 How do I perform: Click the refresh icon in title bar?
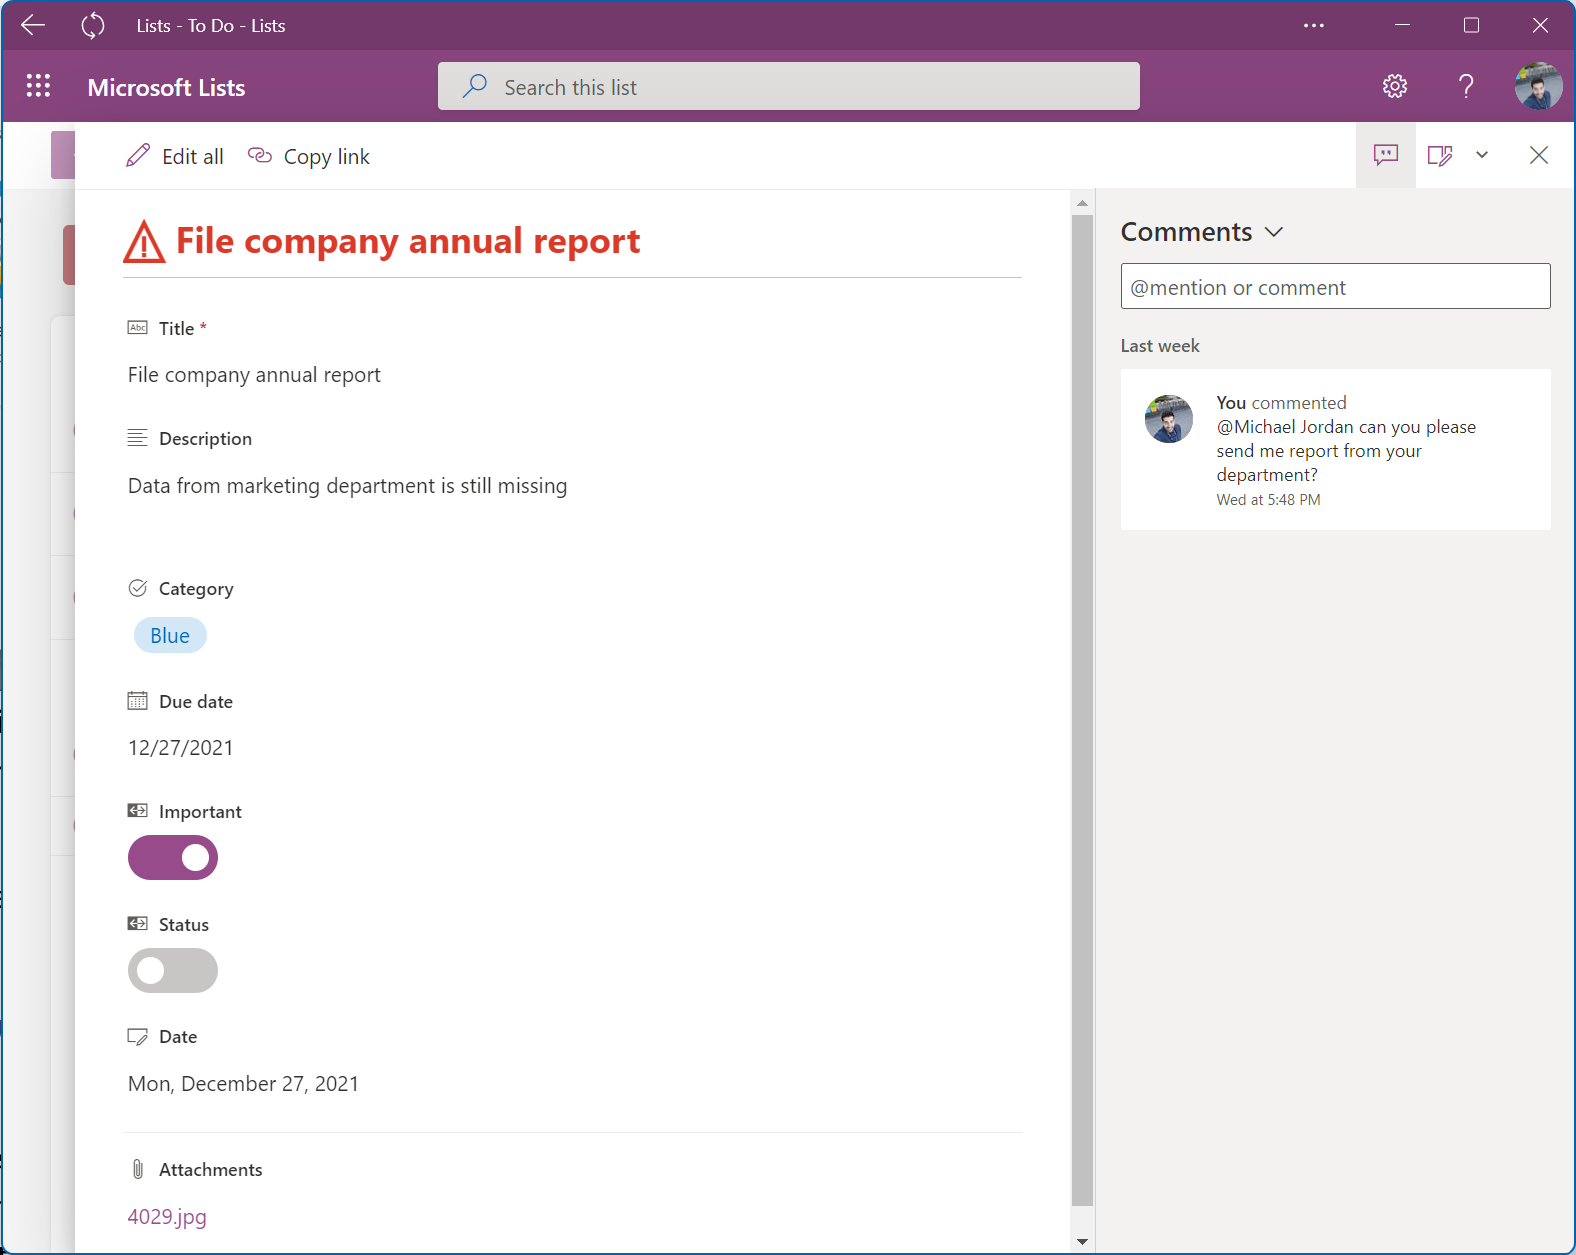(x=93, y=26)
